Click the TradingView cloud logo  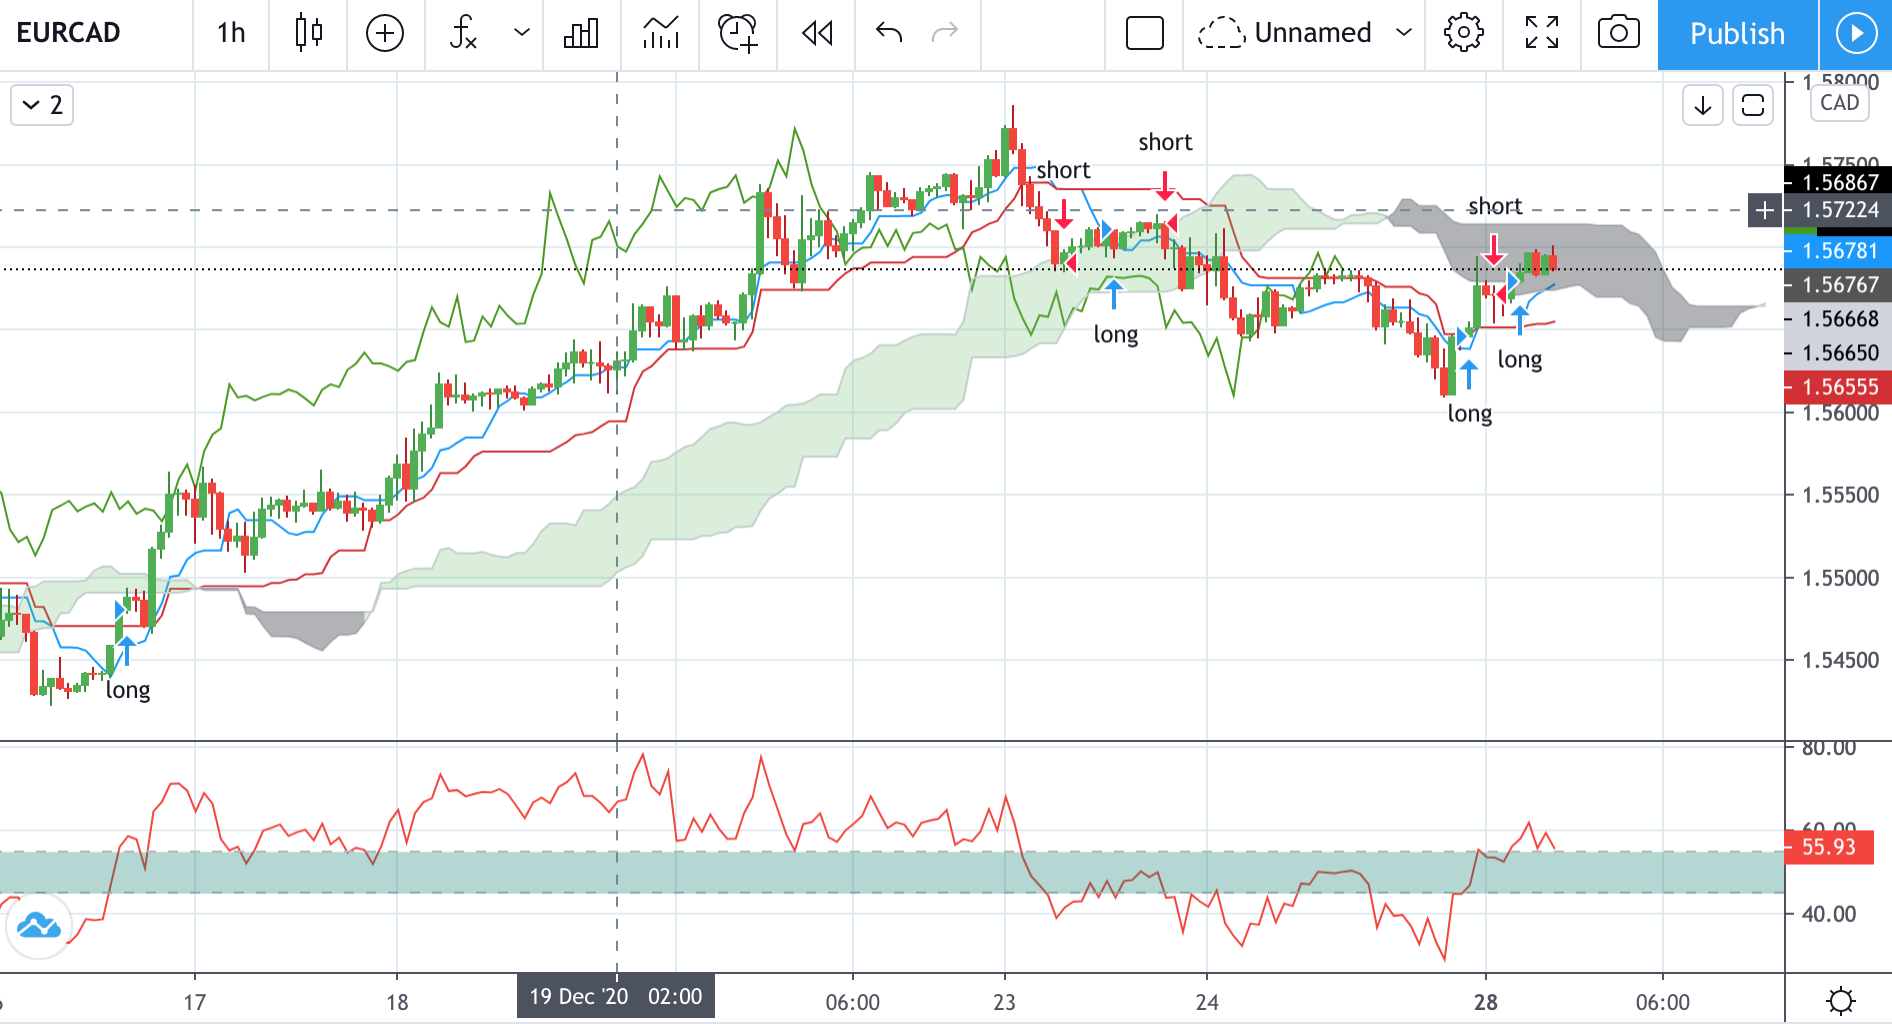pyautogui.click(x=39, y=926)
